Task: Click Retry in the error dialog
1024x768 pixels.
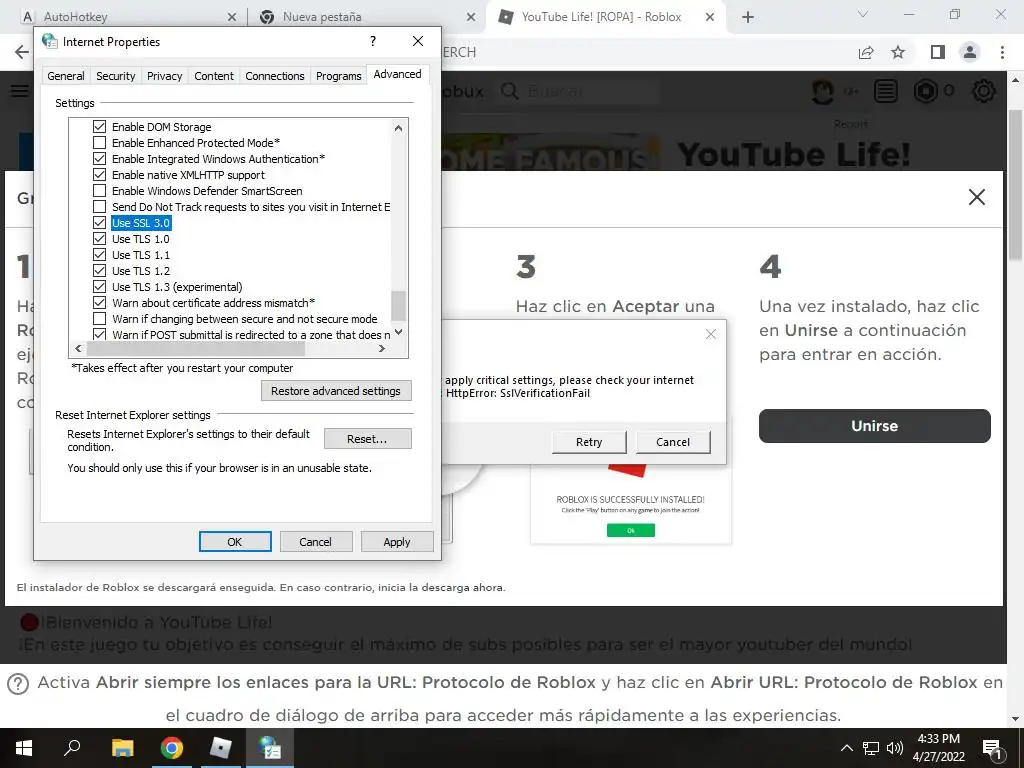Action: (x=589, y=442)
